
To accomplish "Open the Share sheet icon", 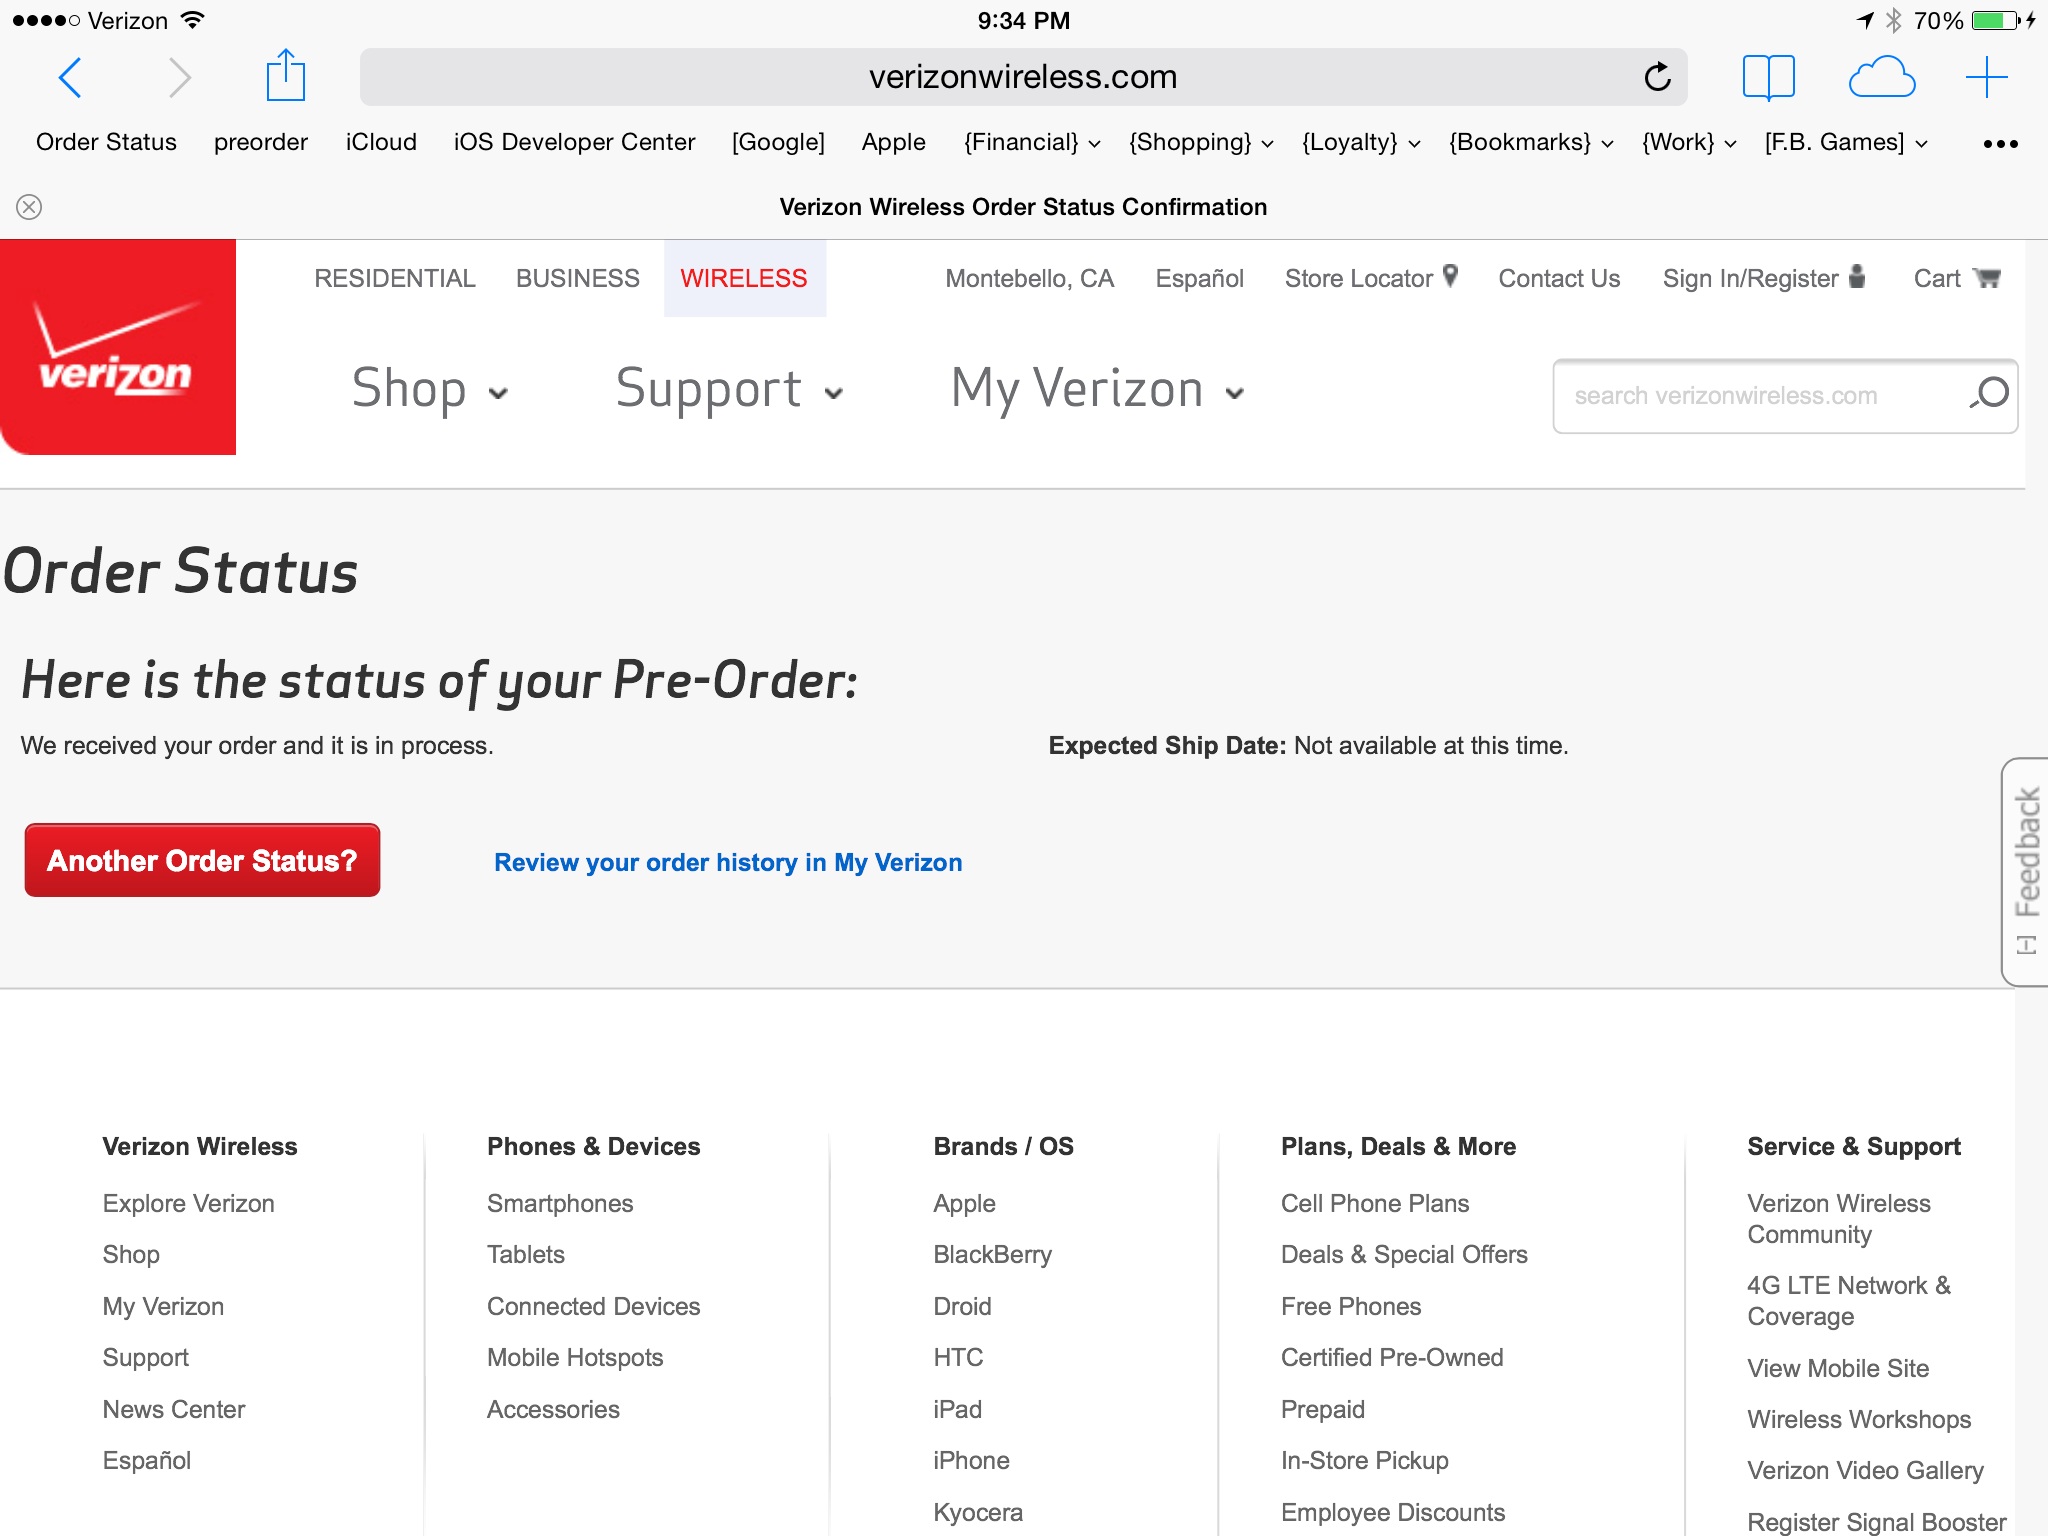I will [x=285, y=75].
